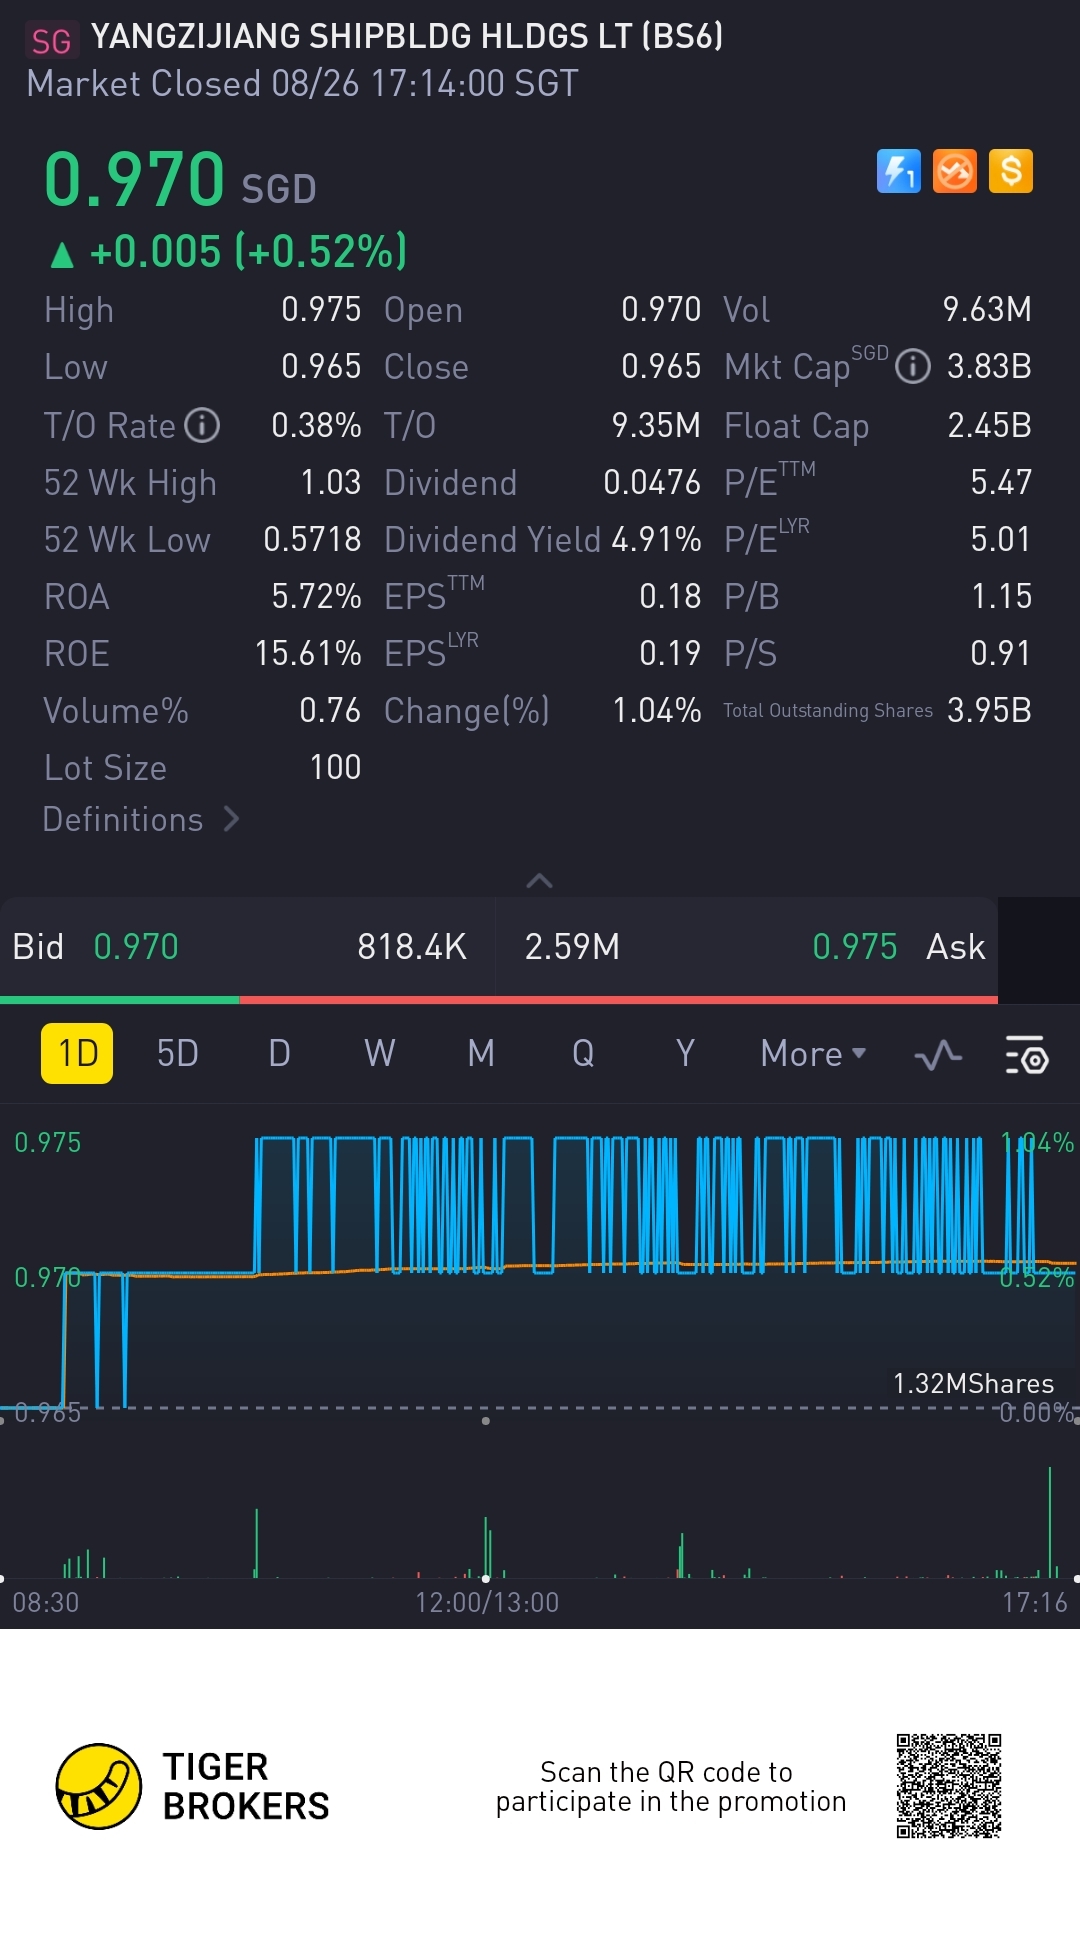The height and width of the screenshot is (1945, 1080).
Task: Switch to the W weekly chart tab
Action: pos(380,1054)
